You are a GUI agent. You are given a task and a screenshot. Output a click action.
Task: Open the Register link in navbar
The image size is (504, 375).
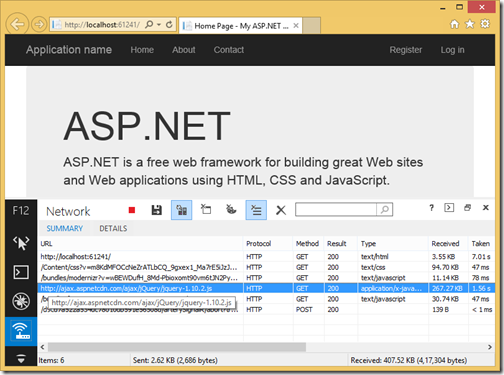[406, 50]
